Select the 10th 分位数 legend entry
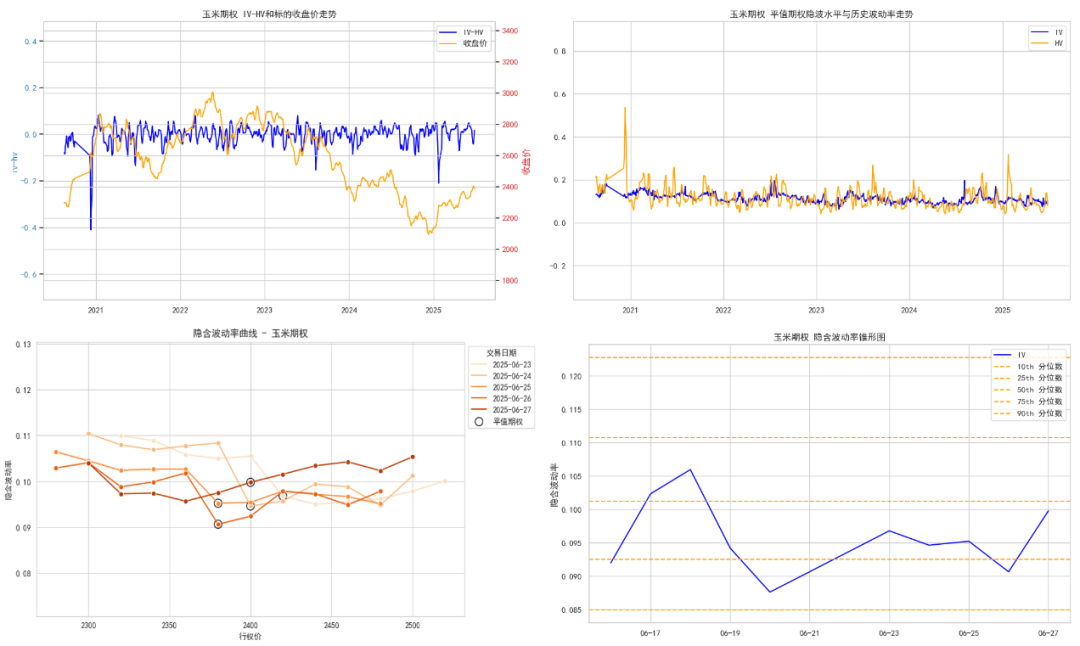1080x646 pixels. pos(1028,366)
